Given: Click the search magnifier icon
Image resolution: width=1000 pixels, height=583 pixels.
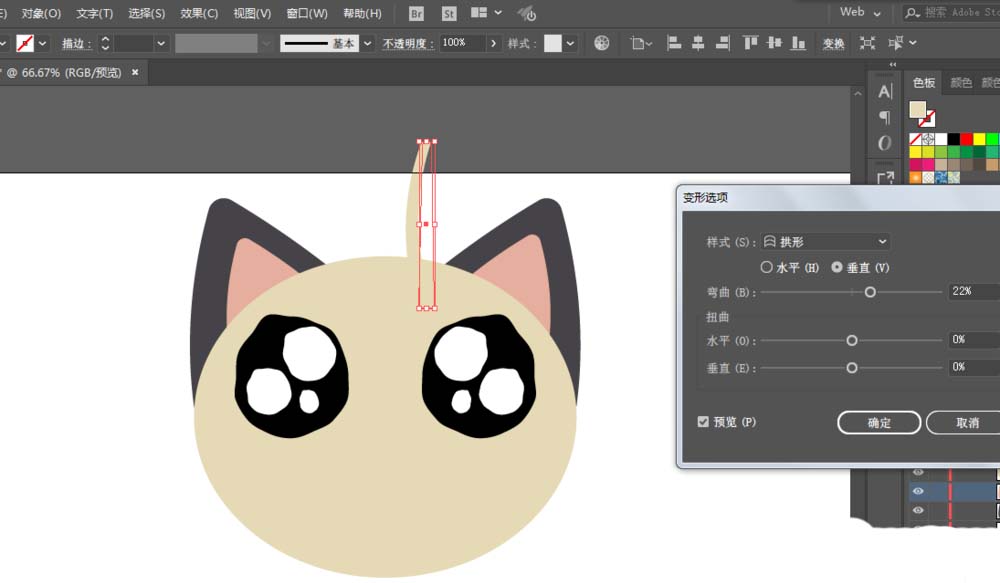Looking at the screenshot, I should pyautogui.click(x=913, y=12).
